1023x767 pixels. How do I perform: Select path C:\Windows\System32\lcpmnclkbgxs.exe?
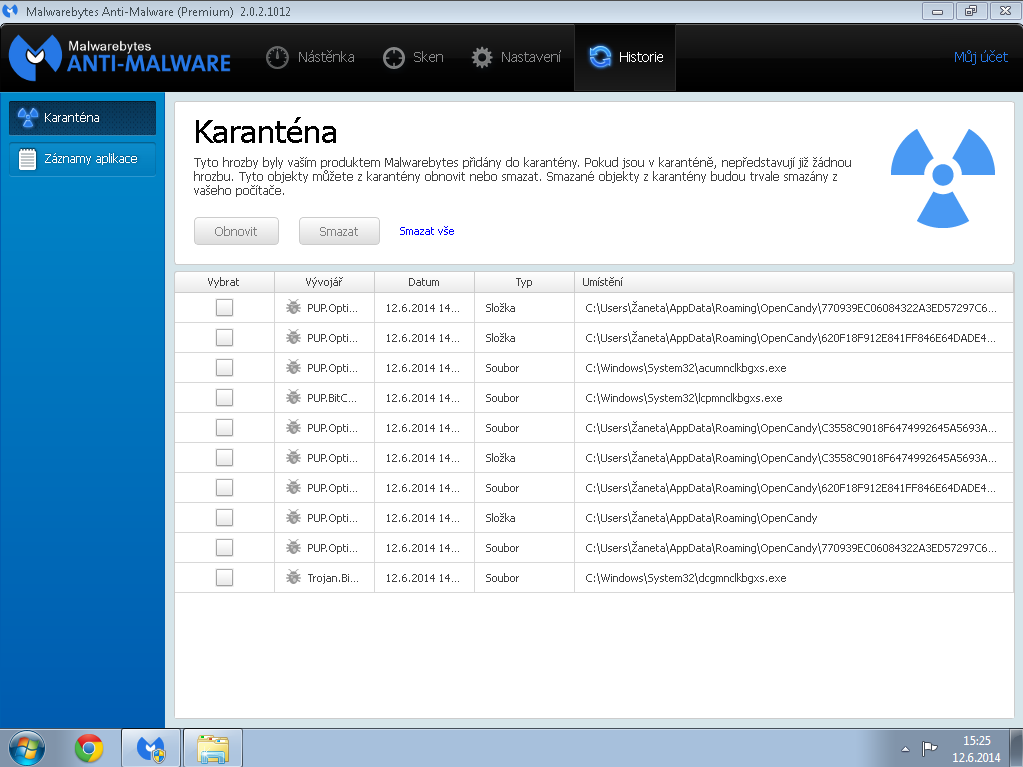(x=684, y=398)
